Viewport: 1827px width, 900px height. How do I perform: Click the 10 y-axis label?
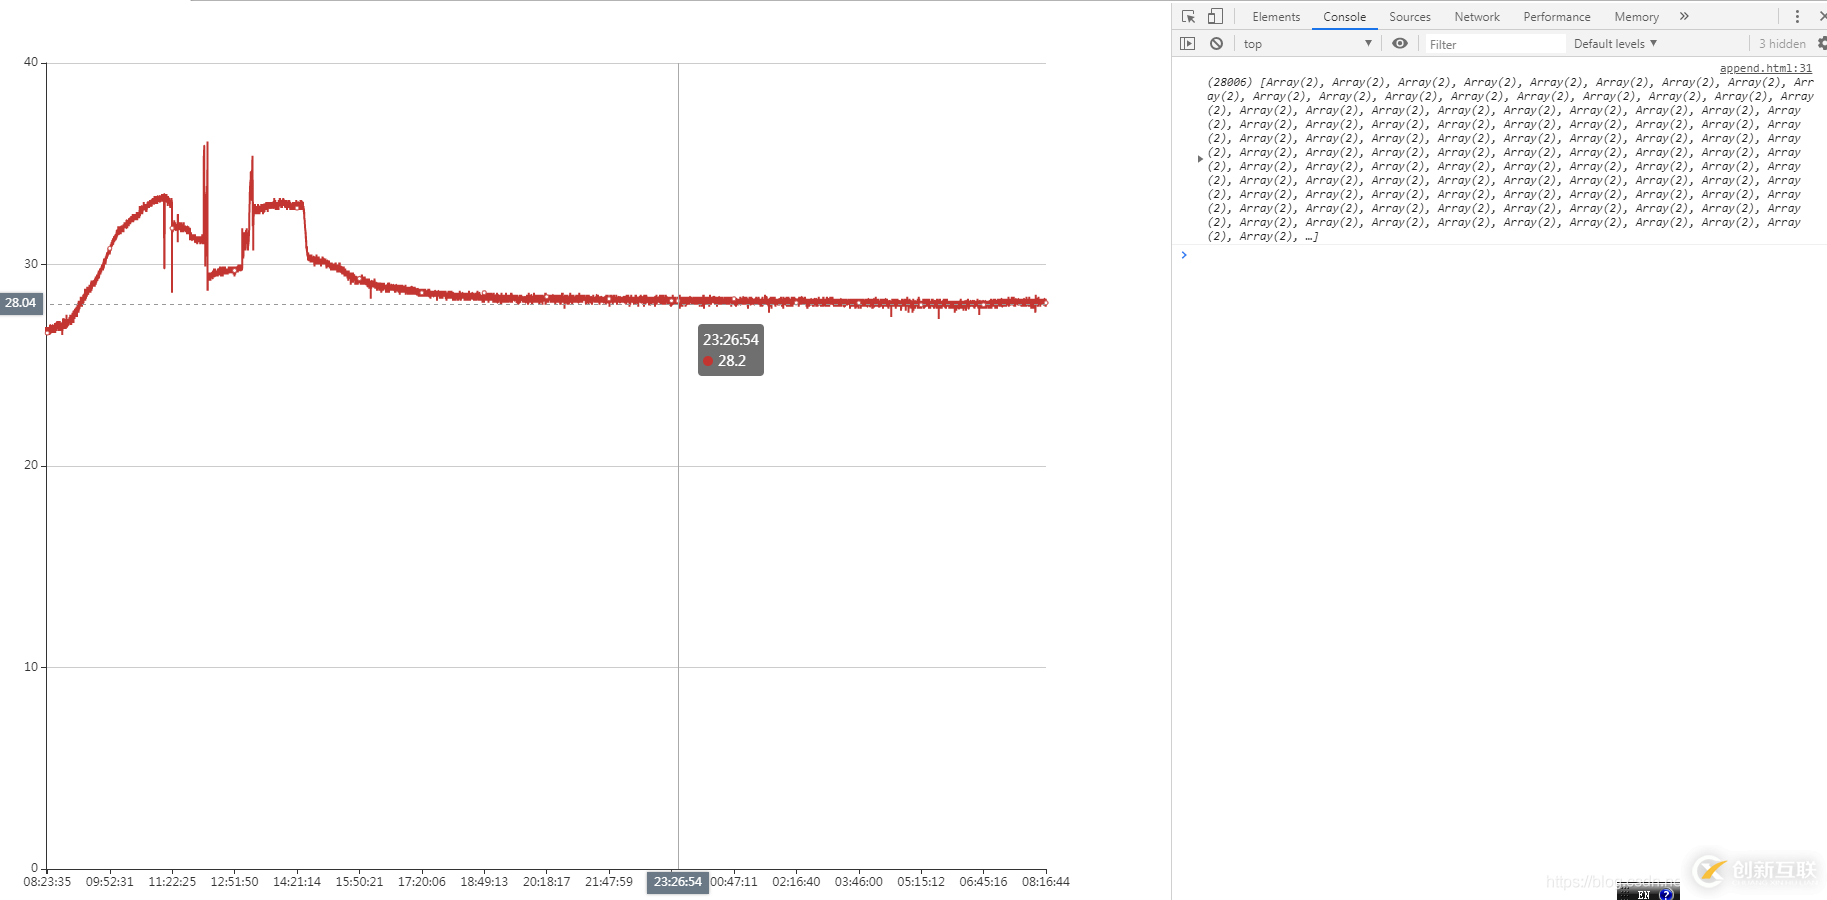(x=31, y=667)
